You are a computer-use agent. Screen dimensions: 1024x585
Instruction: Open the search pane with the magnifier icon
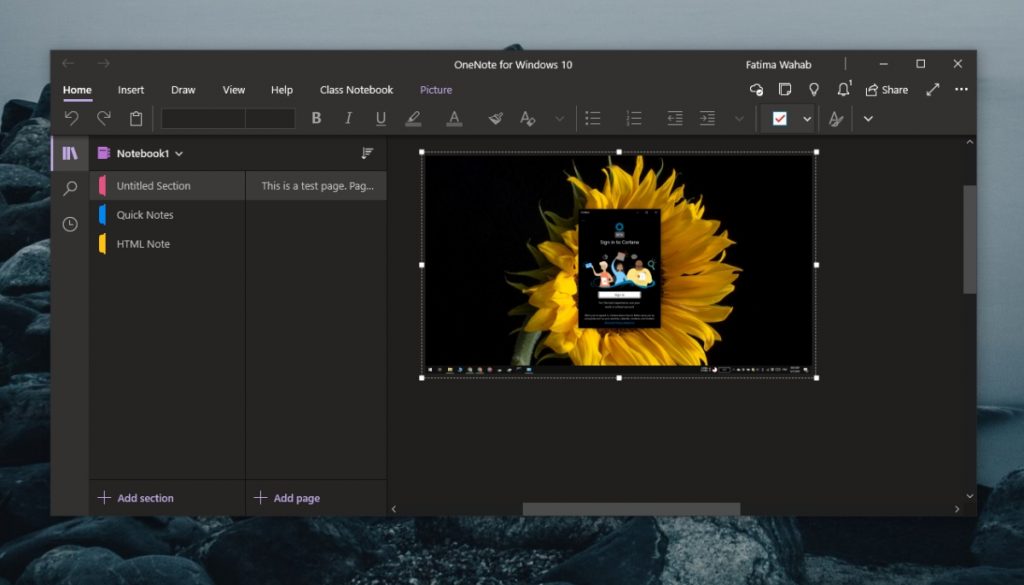pos(69,188)
